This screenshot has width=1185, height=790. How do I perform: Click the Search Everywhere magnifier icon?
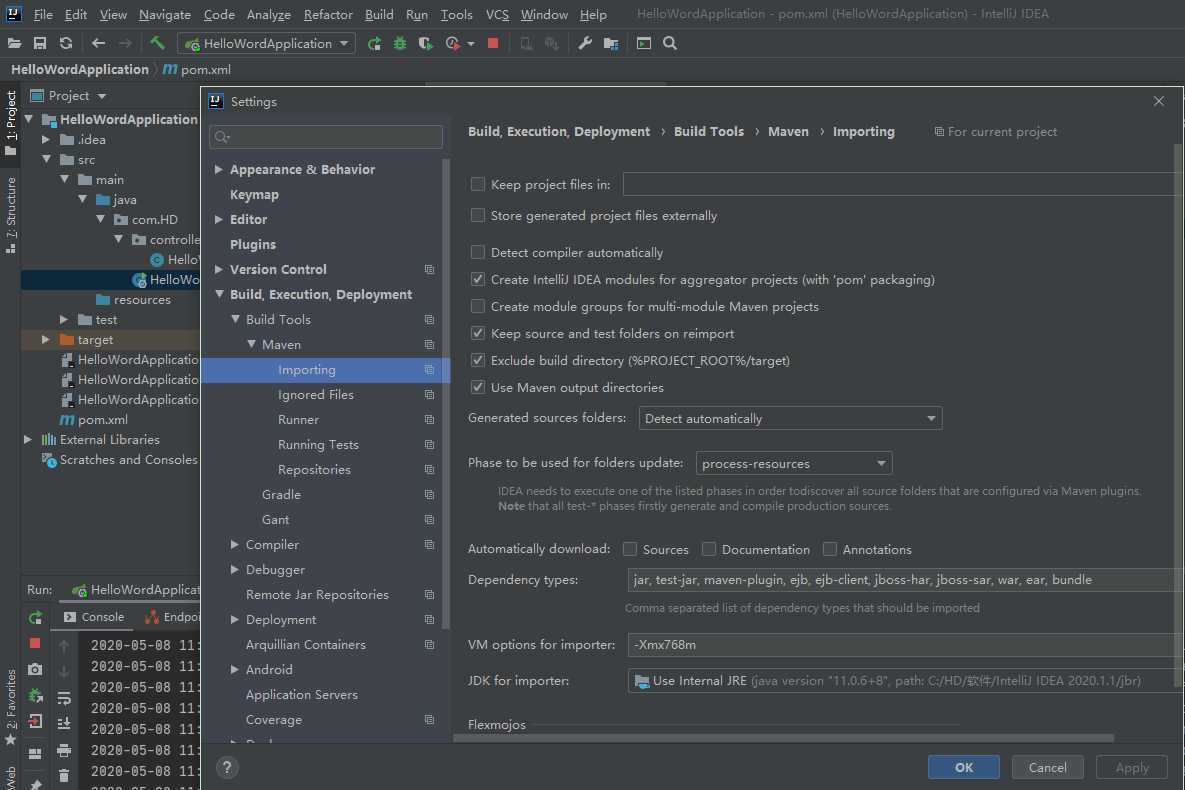pyautogui.click(x=670, y=43)
